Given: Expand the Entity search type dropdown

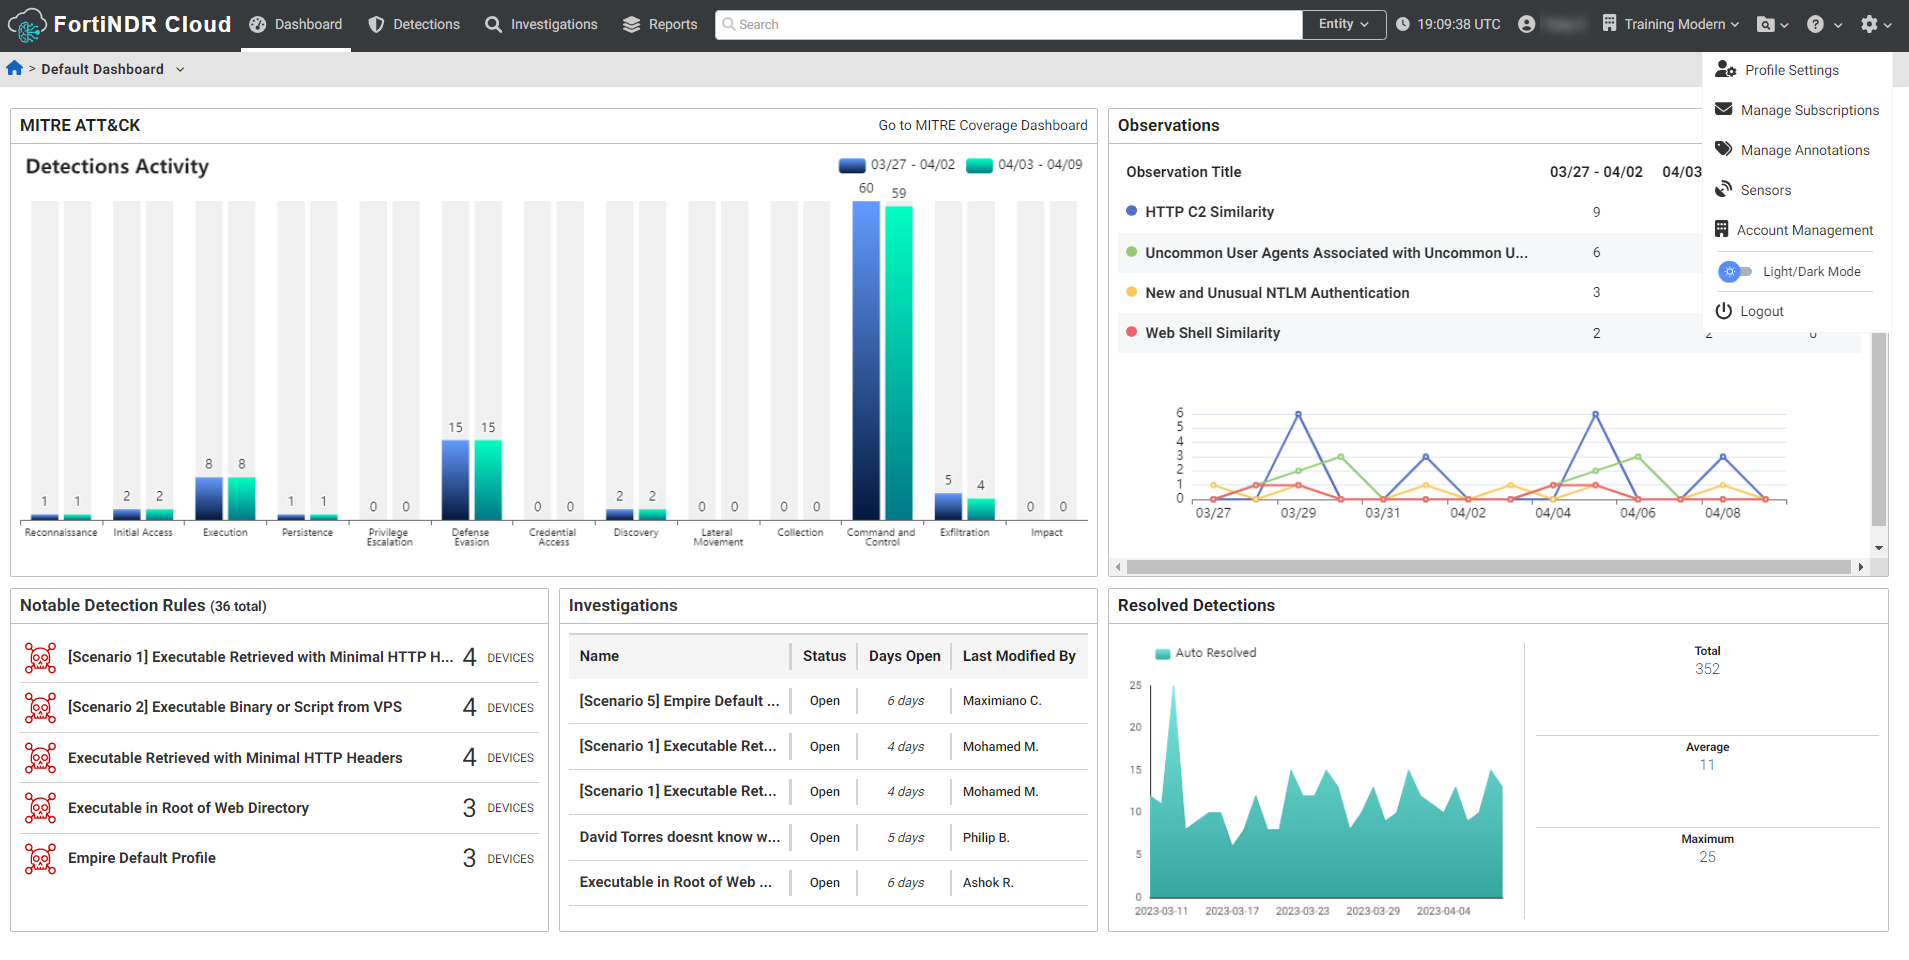Looking at the screenshot, I should click(1343, 25).
